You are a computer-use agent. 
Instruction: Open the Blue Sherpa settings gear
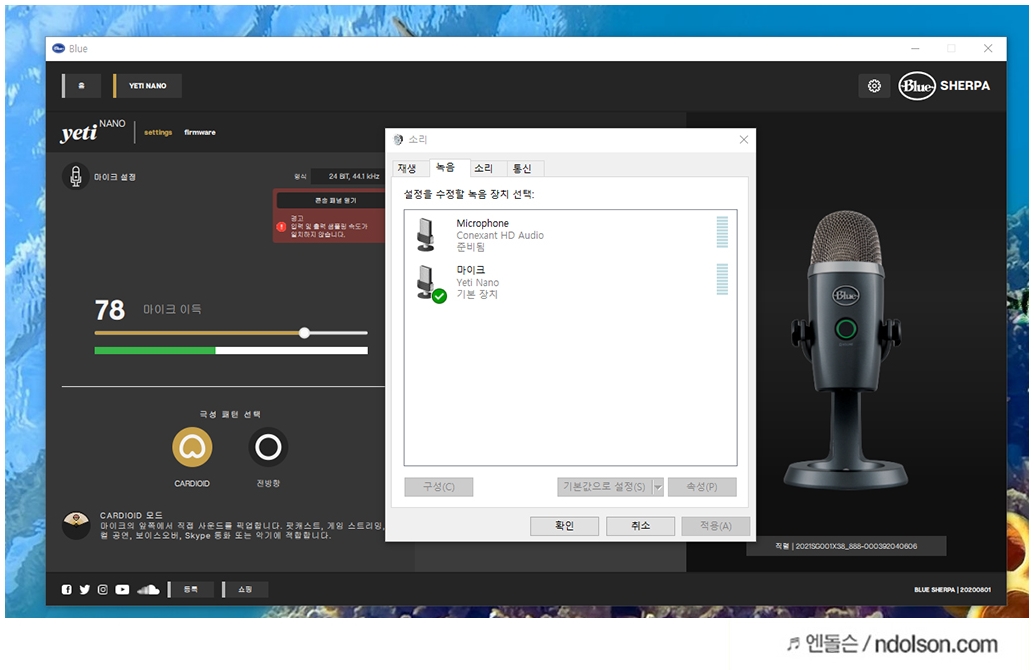point(874,86)
